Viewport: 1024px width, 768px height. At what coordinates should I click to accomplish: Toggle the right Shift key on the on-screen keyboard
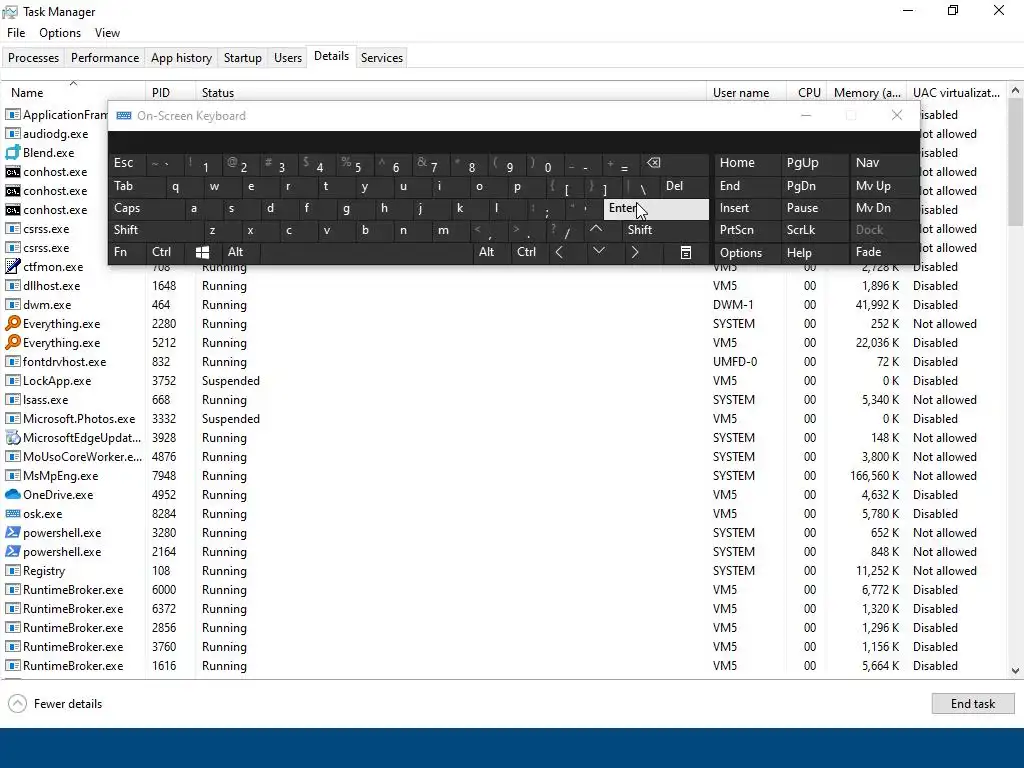pos(665,230)
